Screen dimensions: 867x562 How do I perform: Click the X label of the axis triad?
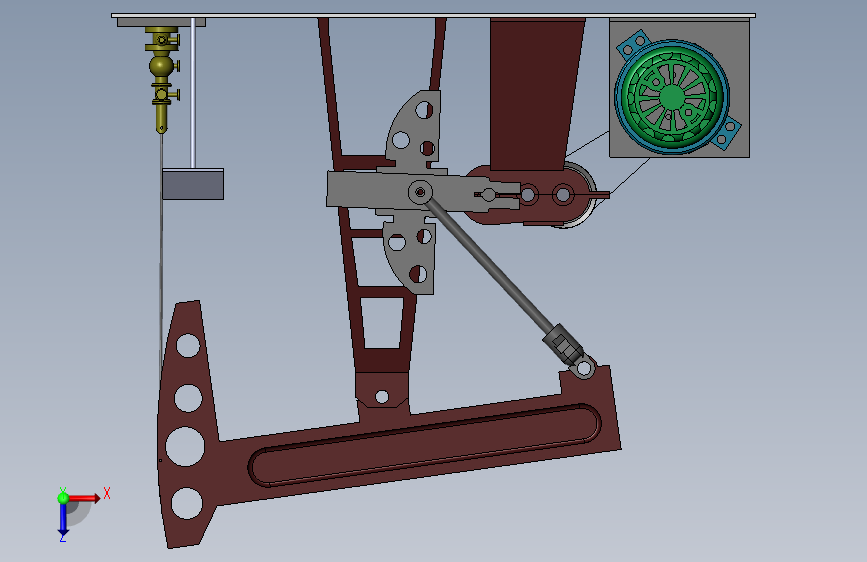tap(107, 493)
